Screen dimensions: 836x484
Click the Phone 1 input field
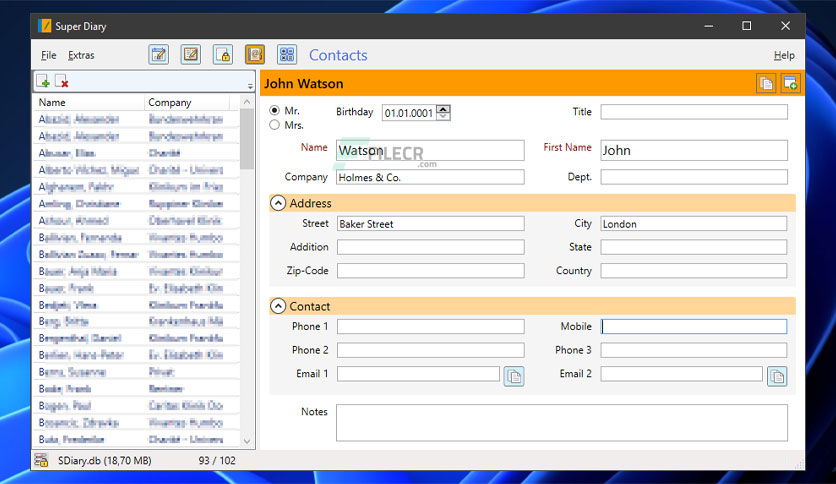(x=430, y=326)
